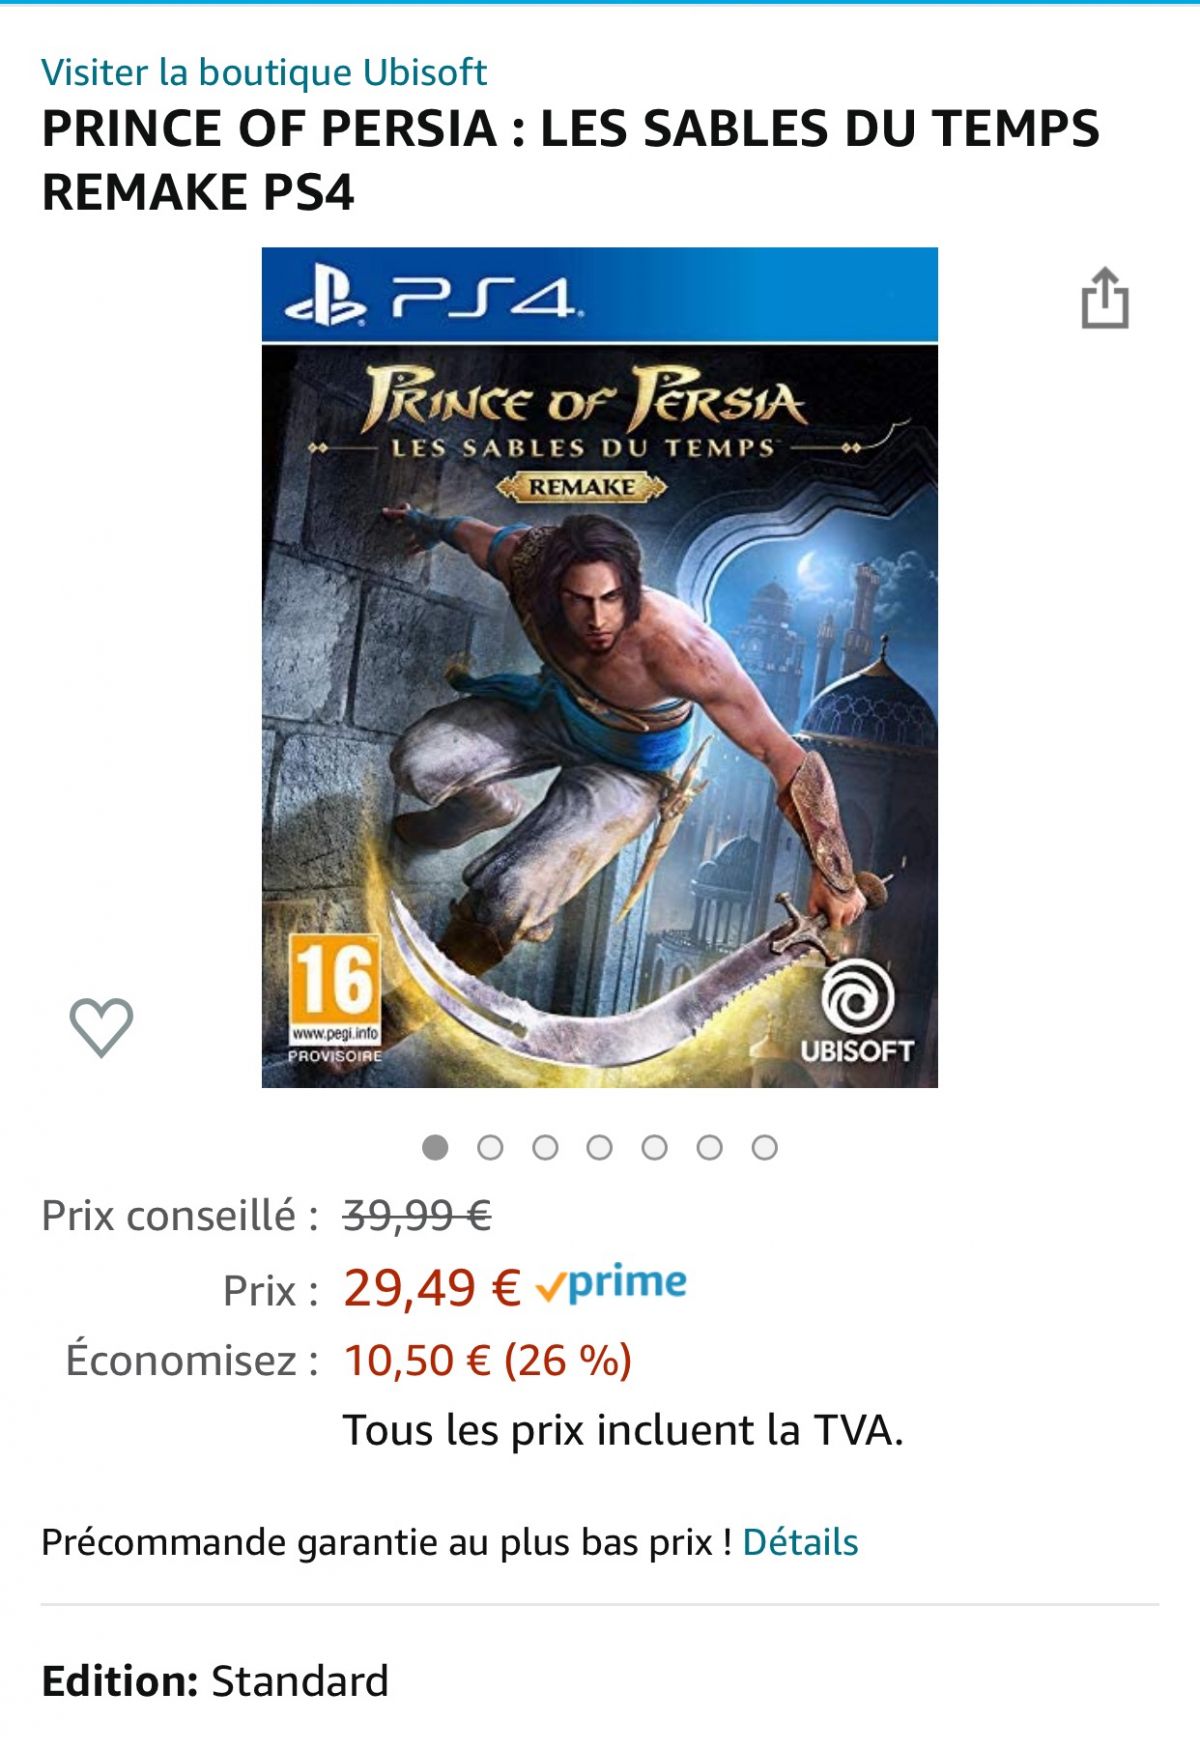Tap the struck-through 39,99 € price
The image size is (1200, 1750).
click(417, 1216)
